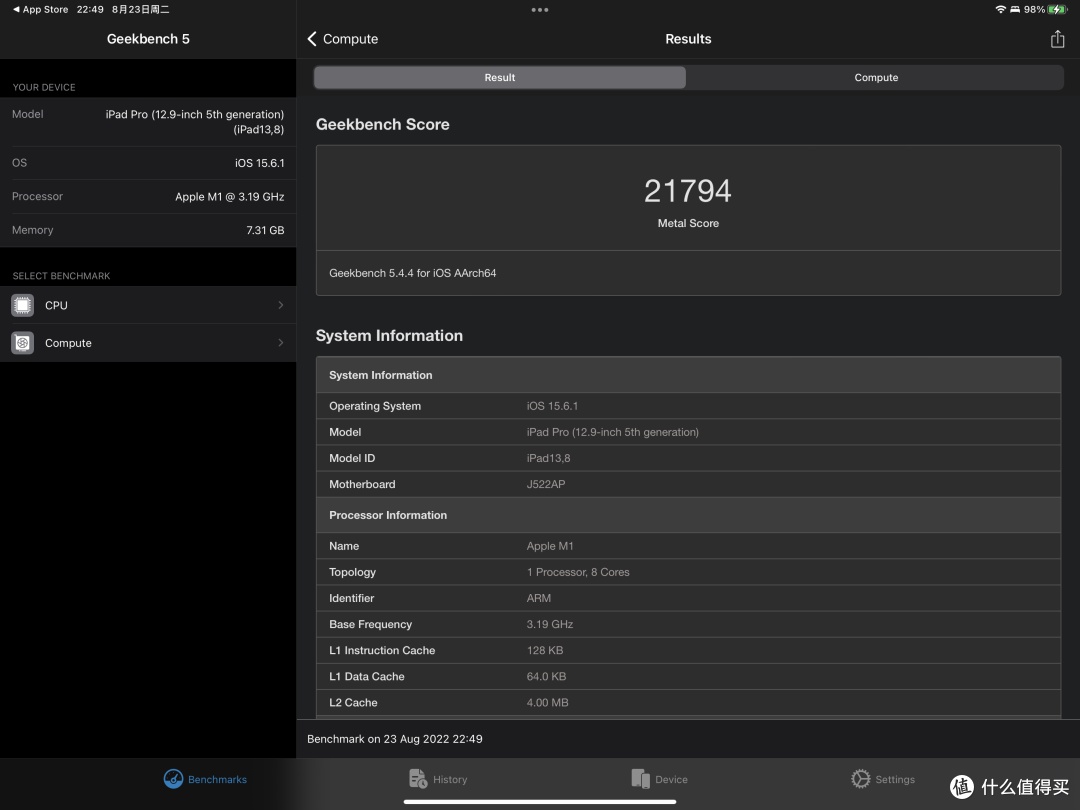The image size is (1080, 810).
Task: Select the Compute benchmark icon in sidebar
Action: pyautogui.click(x=23, y=343)
